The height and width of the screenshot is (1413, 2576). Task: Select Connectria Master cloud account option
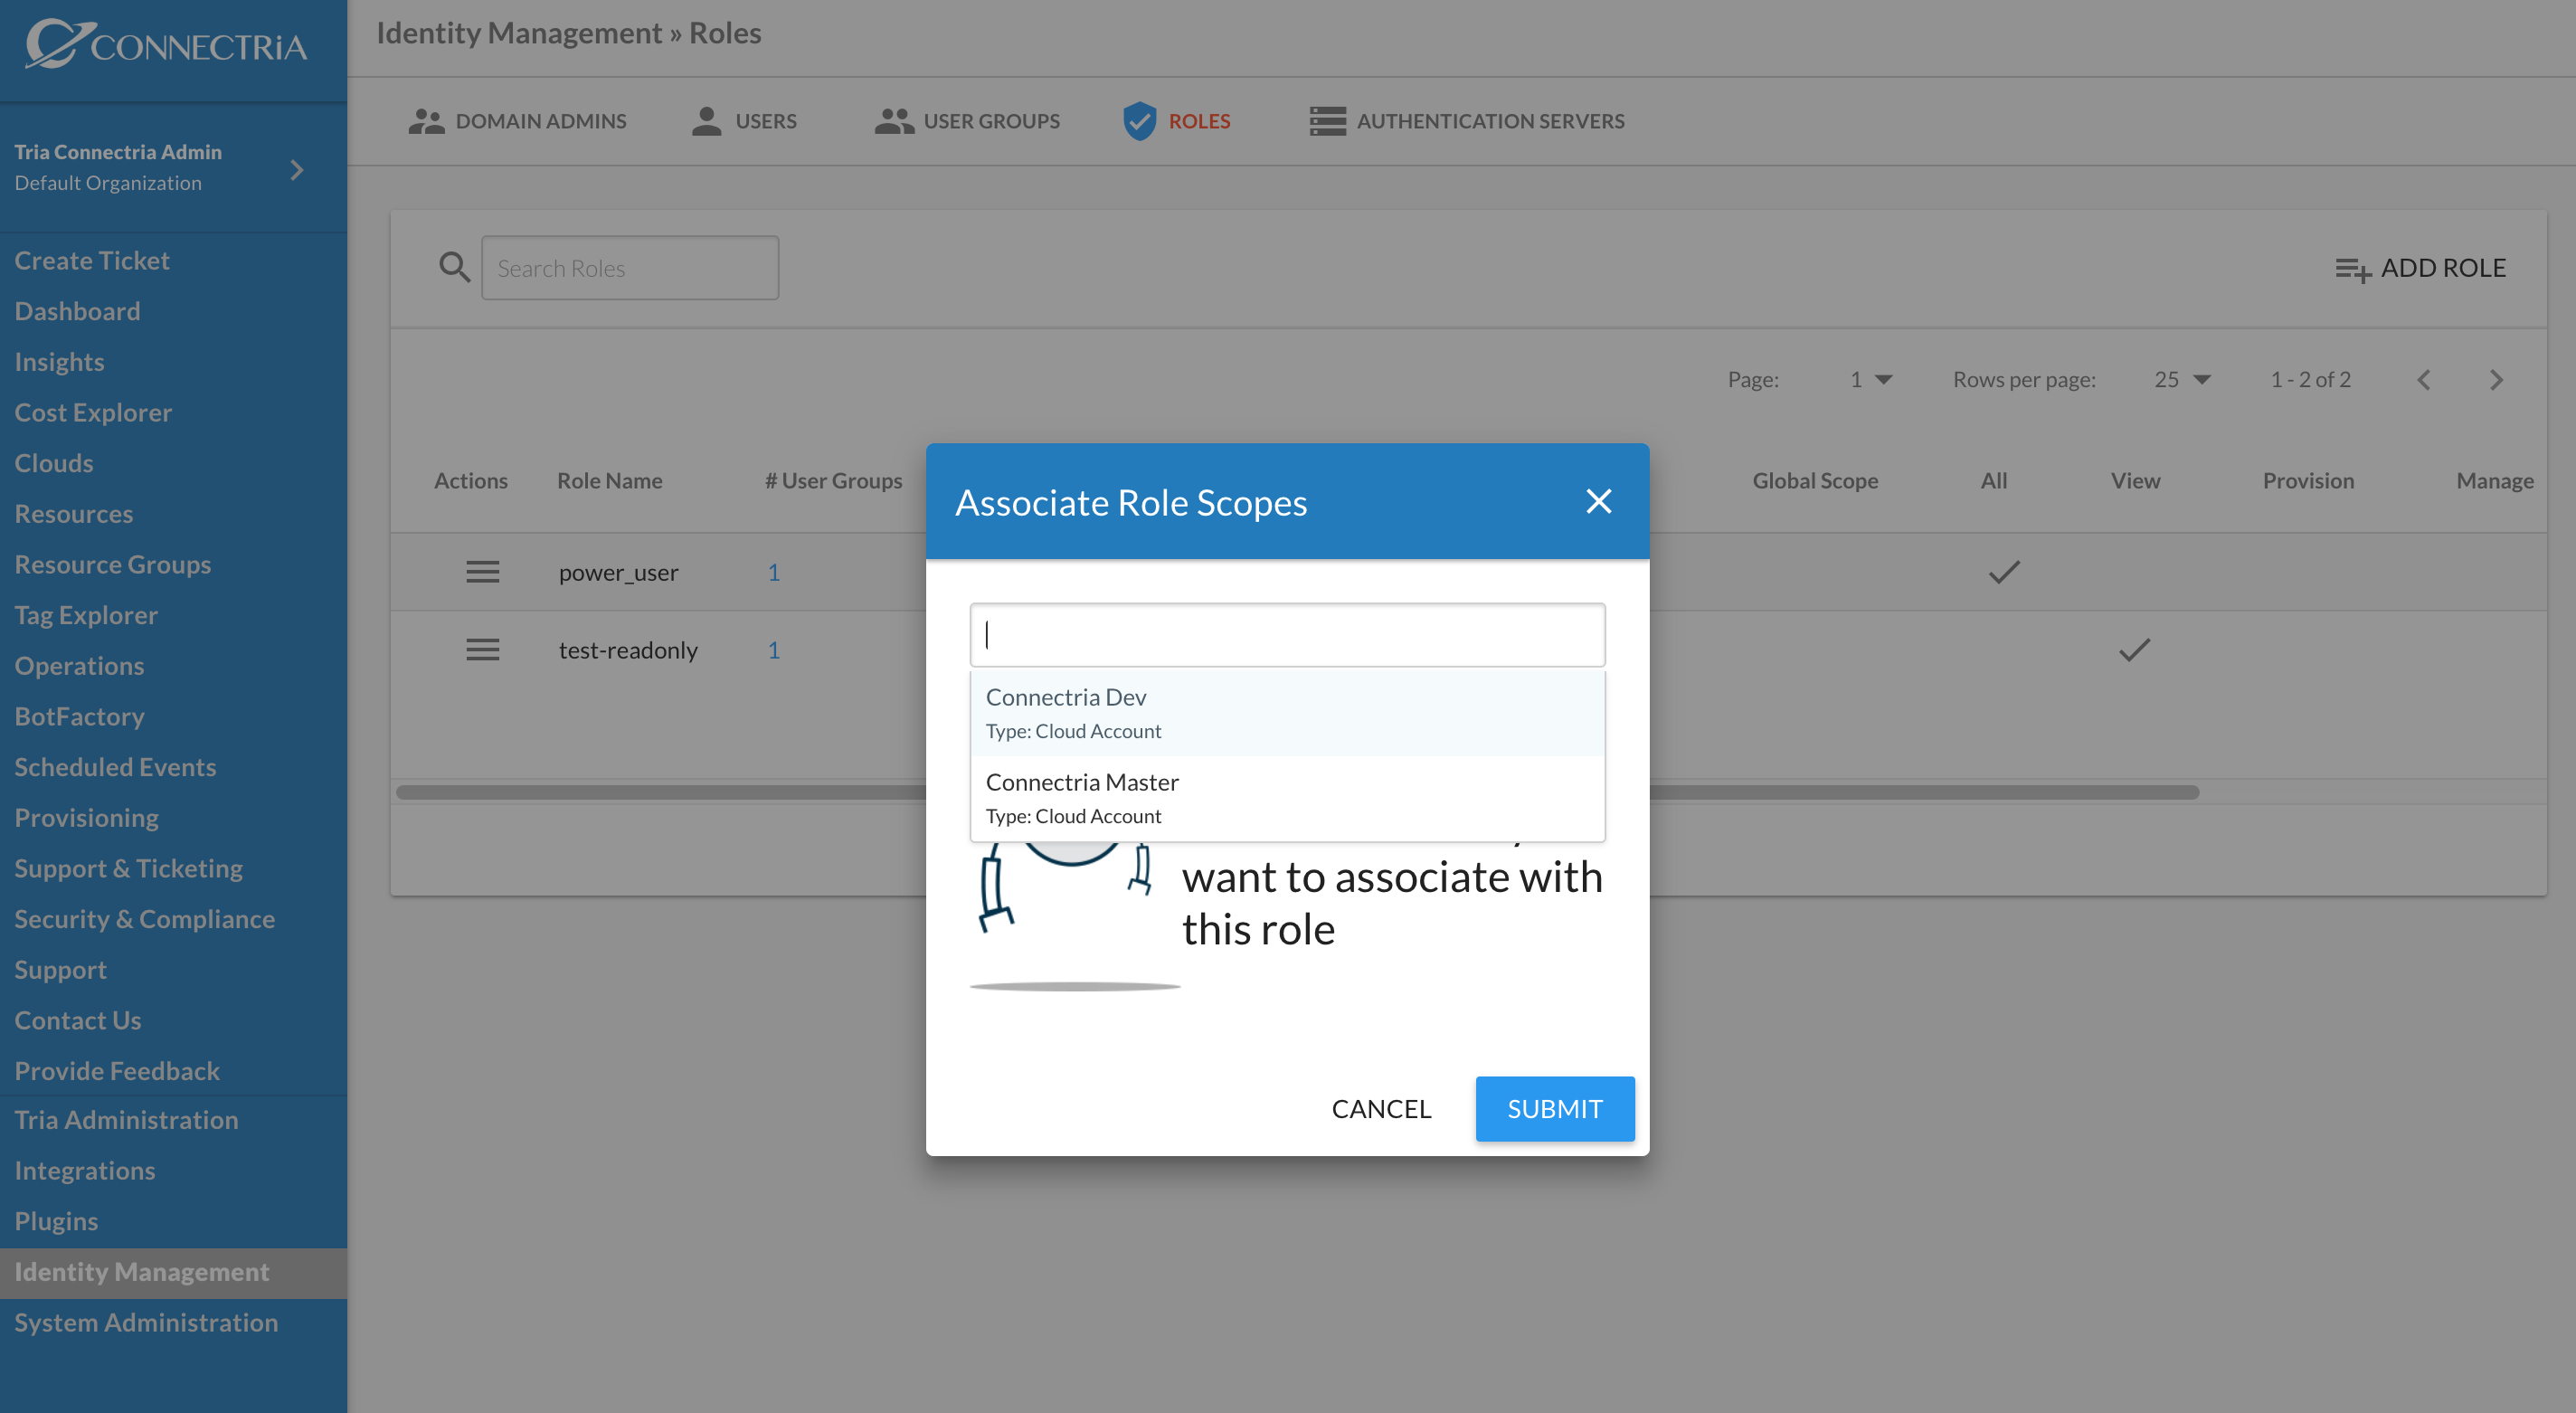click(1287, 798)
